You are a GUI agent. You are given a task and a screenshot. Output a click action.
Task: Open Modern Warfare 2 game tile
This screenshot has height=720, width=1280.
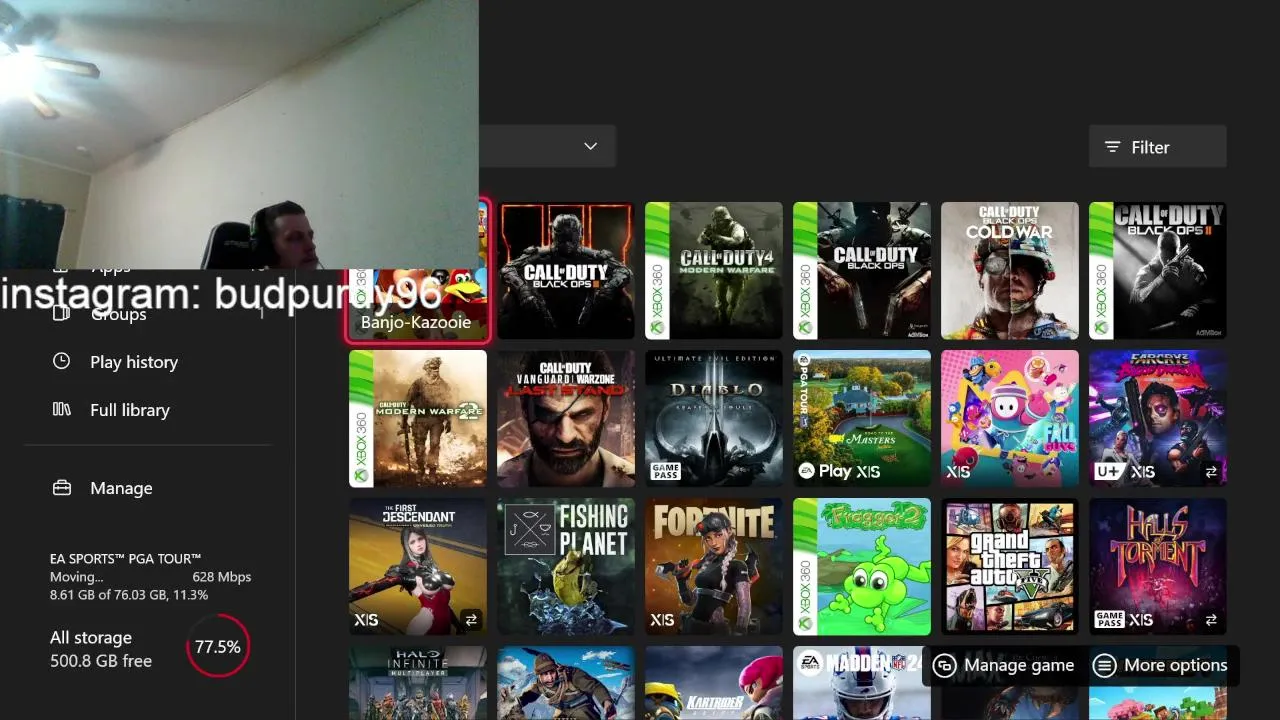(x=418, y=418)
